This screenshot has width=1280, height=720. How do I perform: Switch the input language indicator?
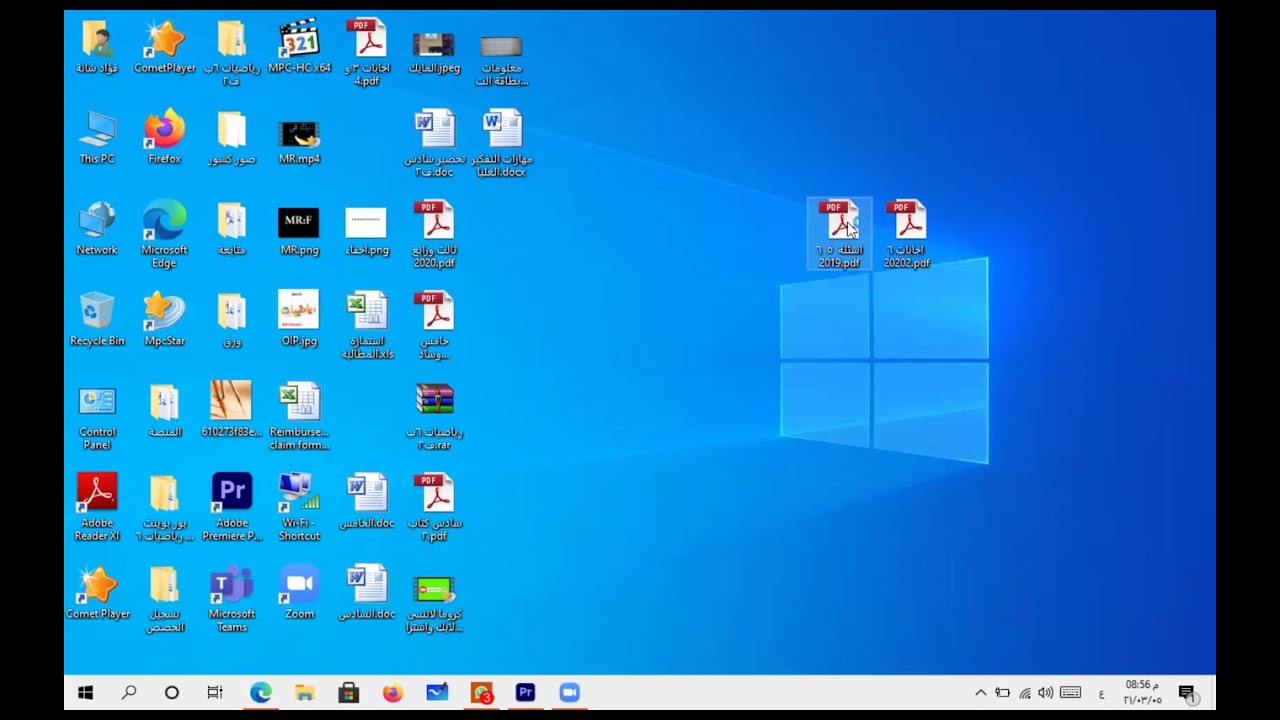point(1101,693)
